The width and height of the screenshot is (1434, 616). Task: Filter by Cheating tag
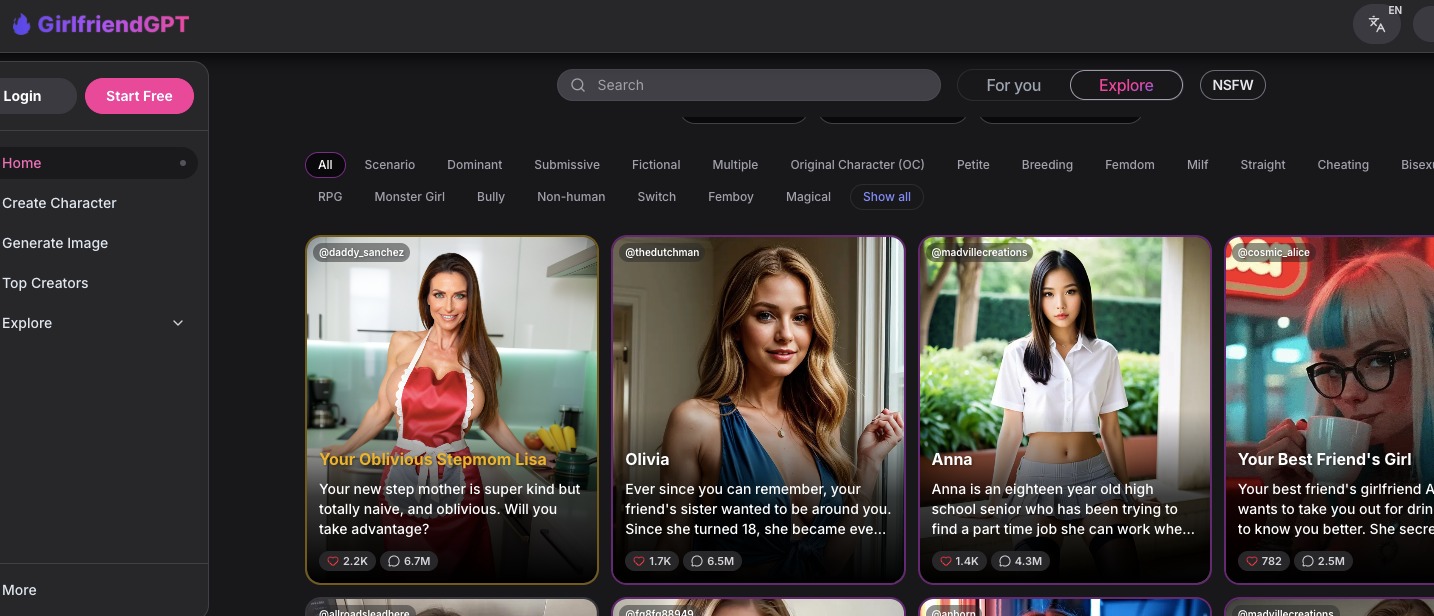click(x=1343, y=165)
